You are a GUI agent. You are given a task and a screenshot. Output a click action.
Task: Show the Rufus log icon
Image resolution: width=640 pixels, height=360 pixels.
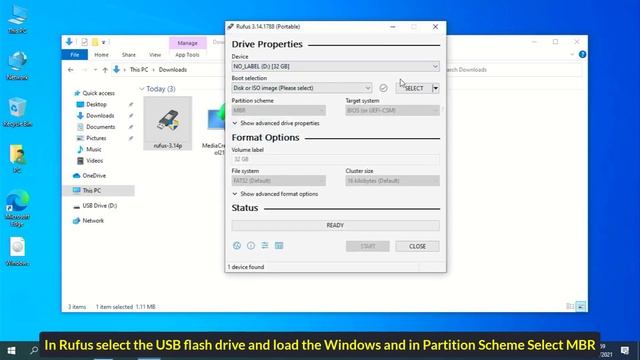coord(279,246)
